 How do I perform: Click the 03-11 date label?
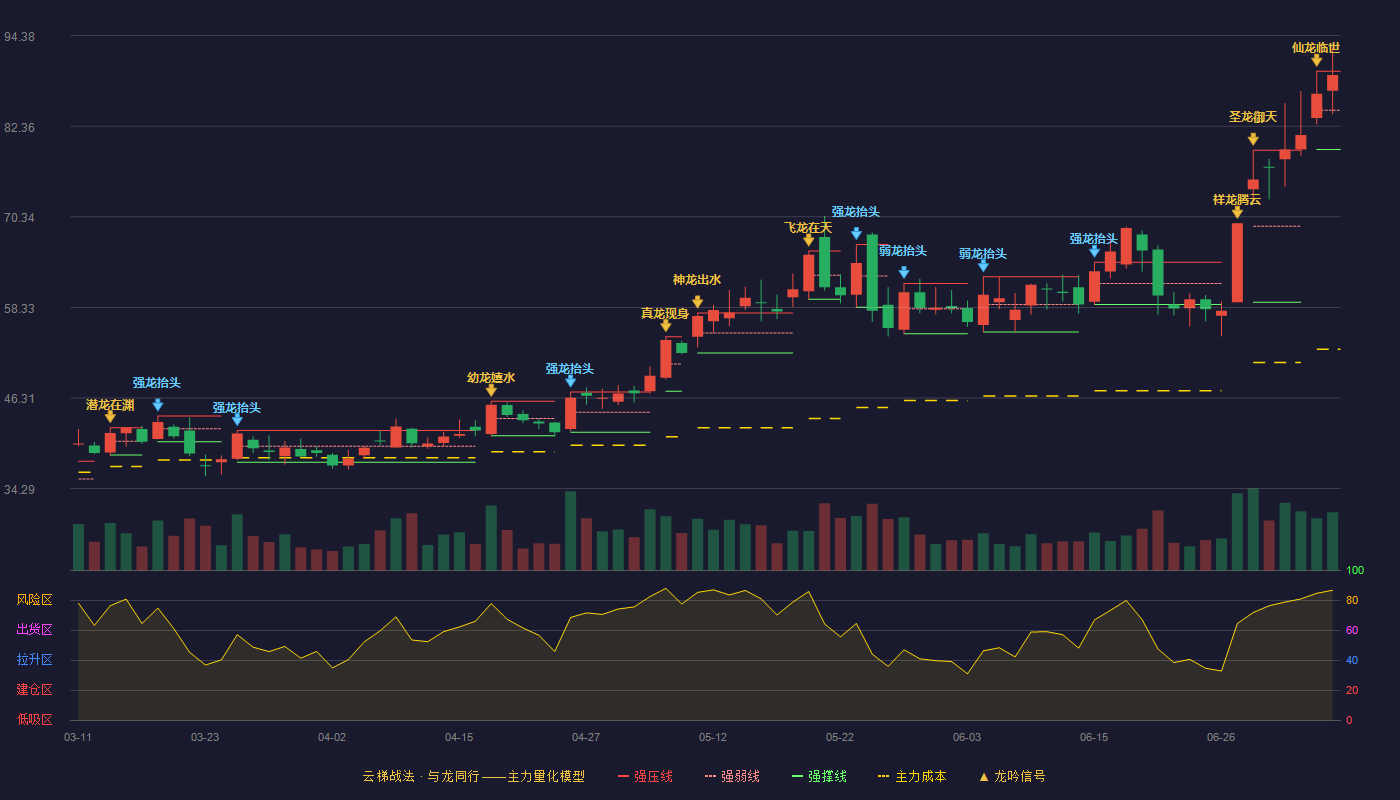coord(78,737)
